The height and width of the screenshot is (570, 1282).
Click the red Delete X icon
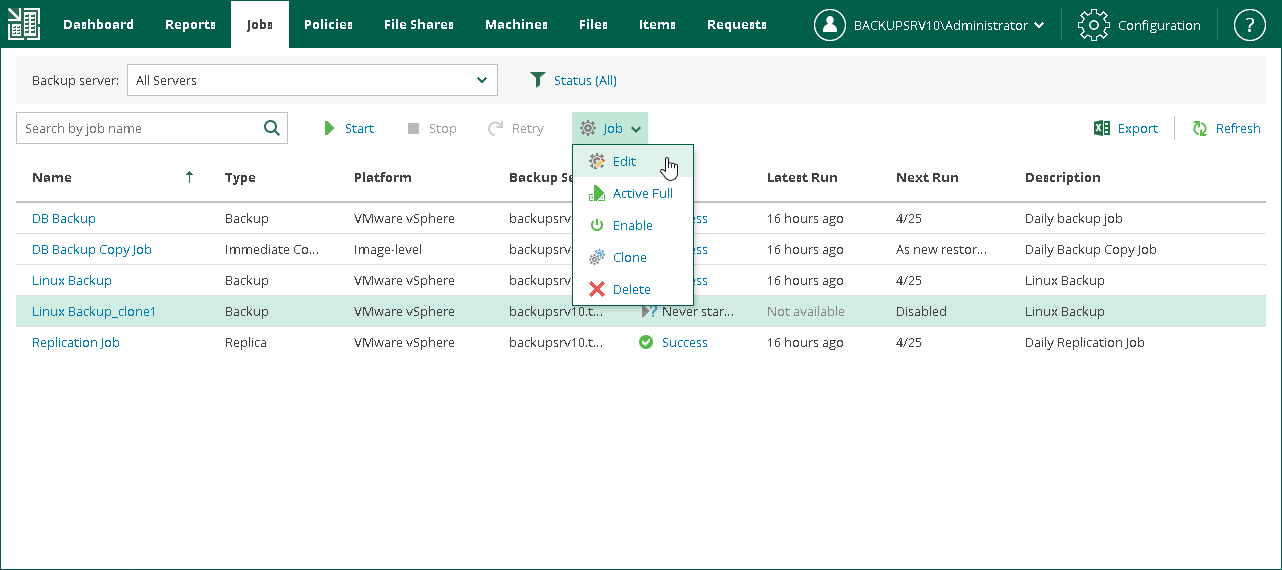[x=597, y=289]
